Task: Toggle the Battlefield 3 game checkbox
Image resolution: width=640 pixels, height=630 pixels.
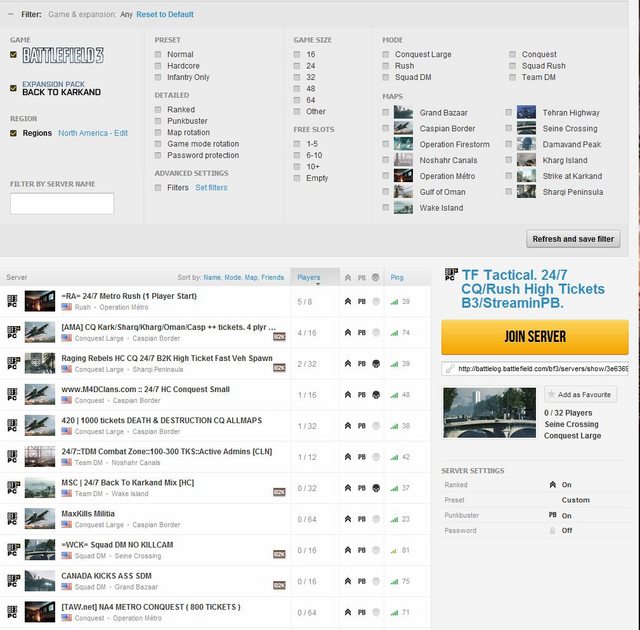Action: click(13, 54)
